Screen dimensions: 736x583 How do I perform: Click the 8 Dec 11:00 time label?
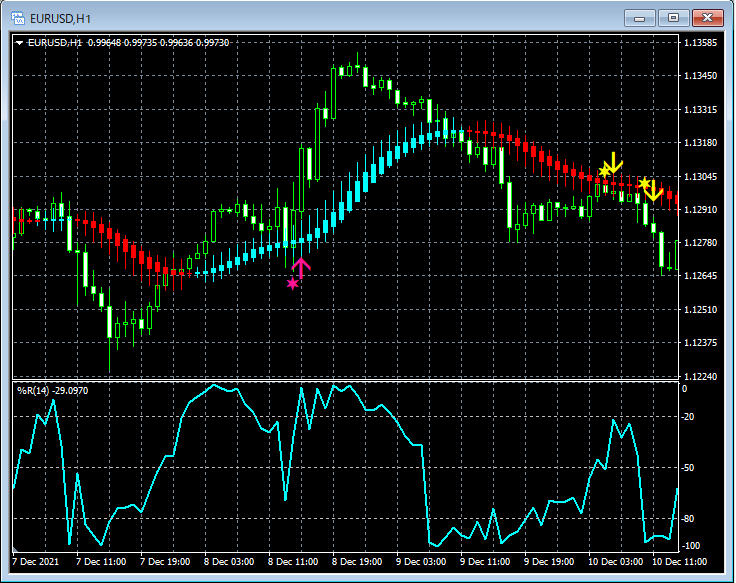click(x=293, y=561)
